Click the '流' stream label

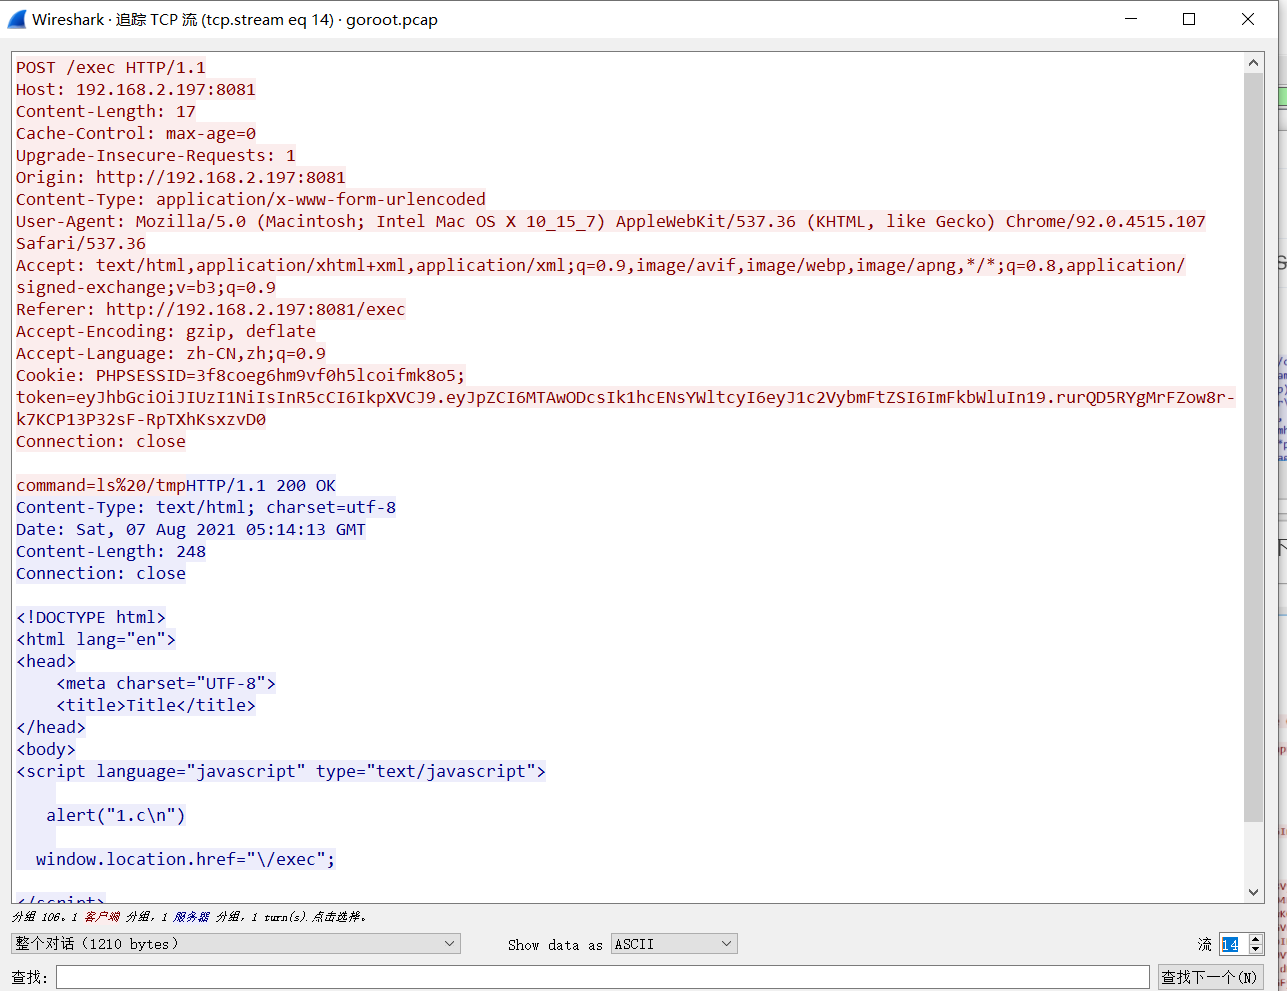click(x=1205, y=944)
